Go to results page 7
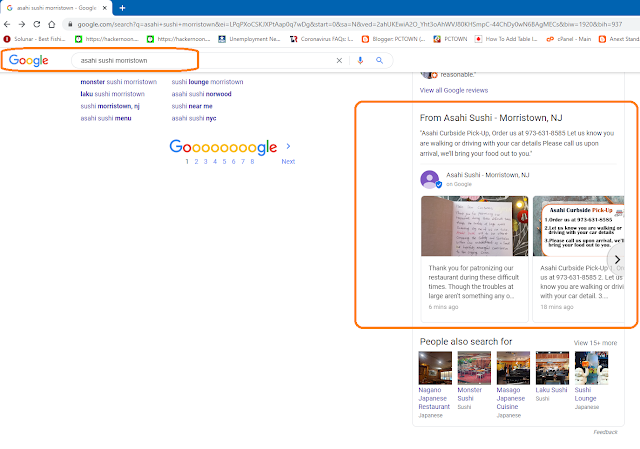This screenshot has width=640, height=449. [x=243, y=162]
